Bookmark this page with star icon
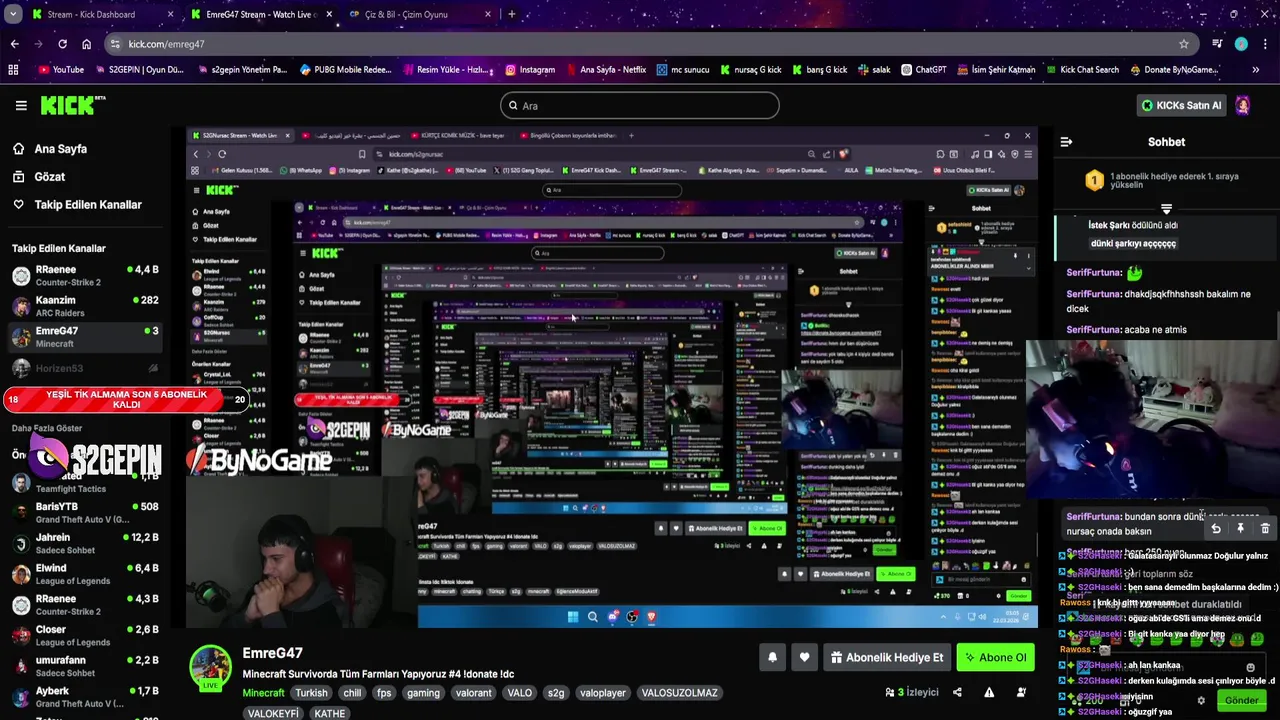Viewport: 1280px width, 720px height. click(x=1184, y=44)
